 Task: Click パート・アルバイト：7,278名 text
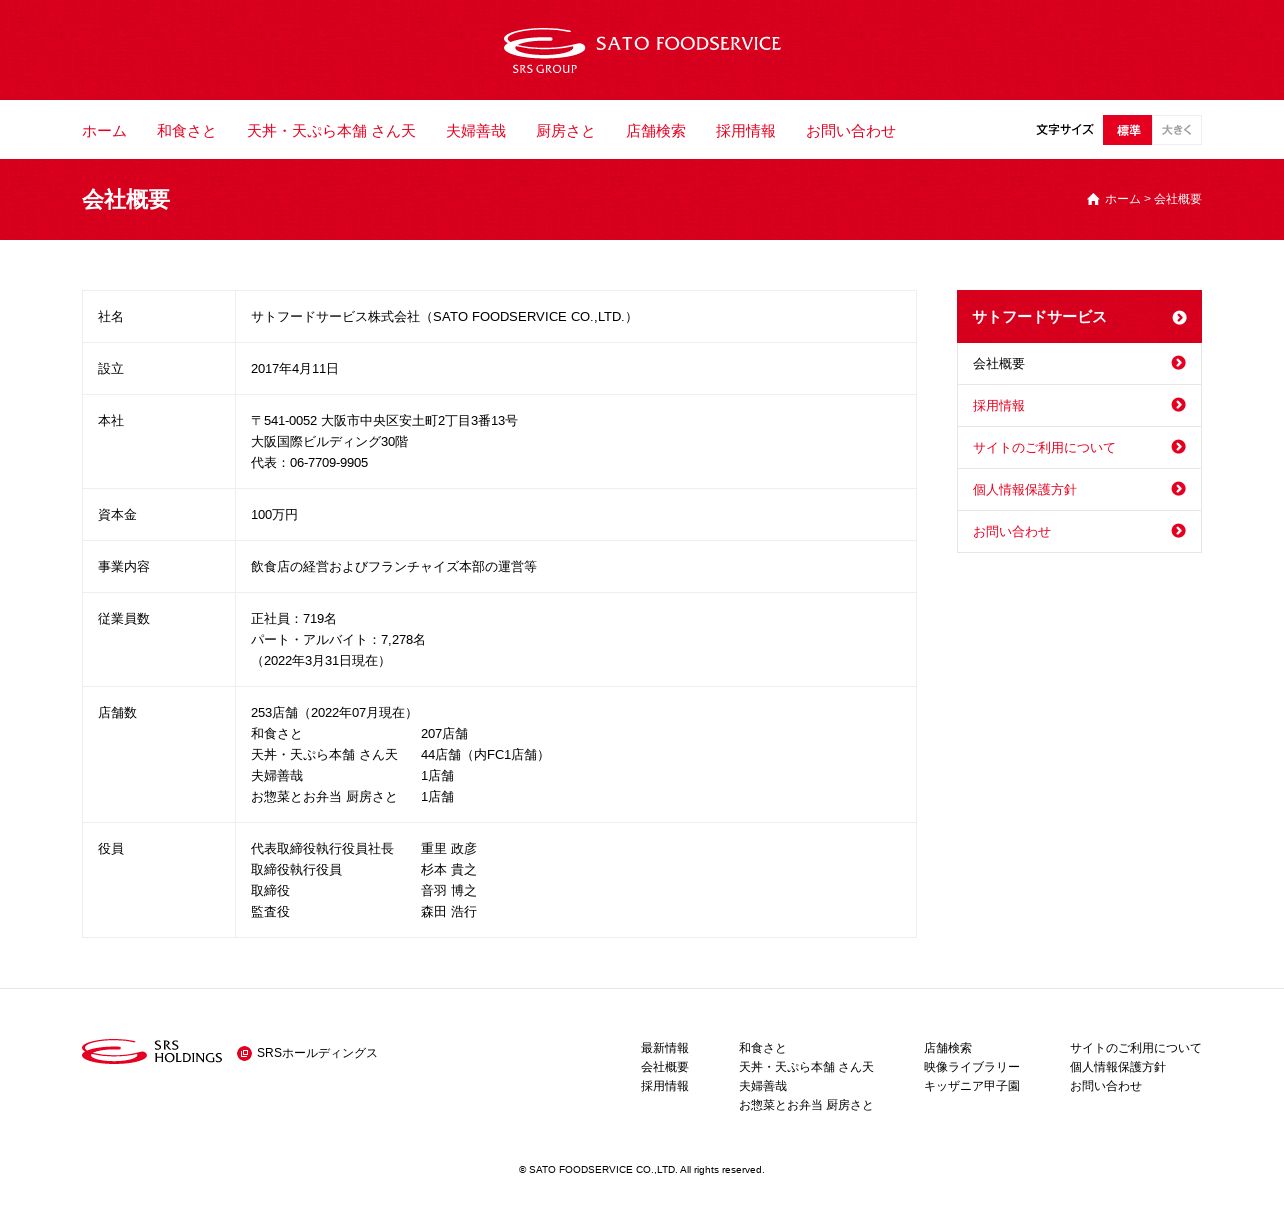click(339, 640)
